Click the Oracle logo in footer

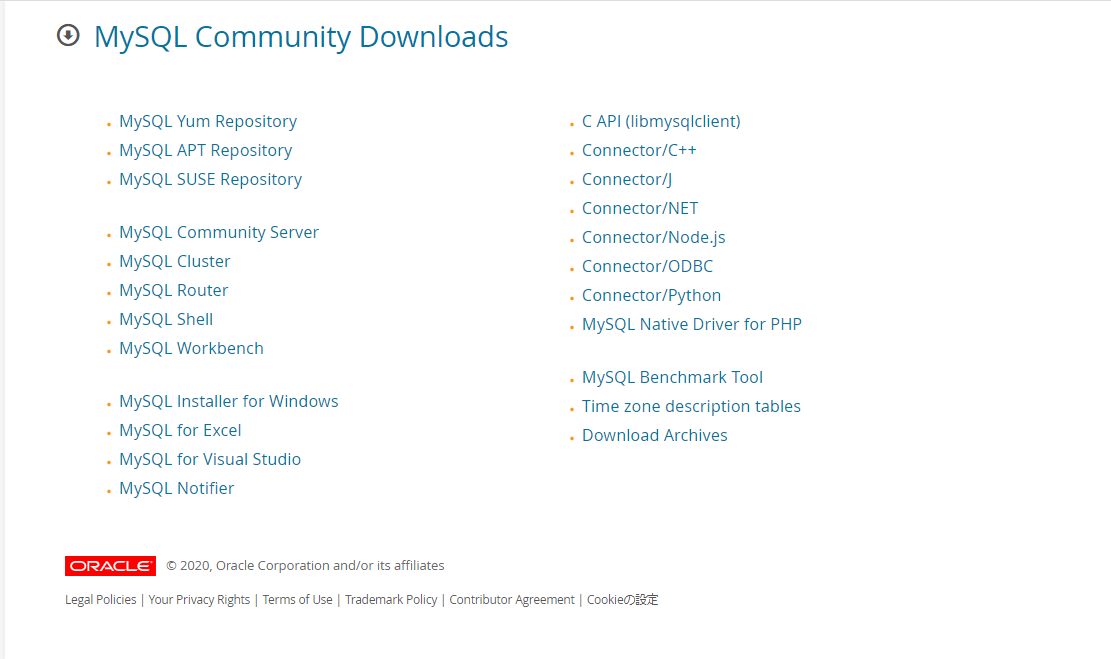coord(110,566)
